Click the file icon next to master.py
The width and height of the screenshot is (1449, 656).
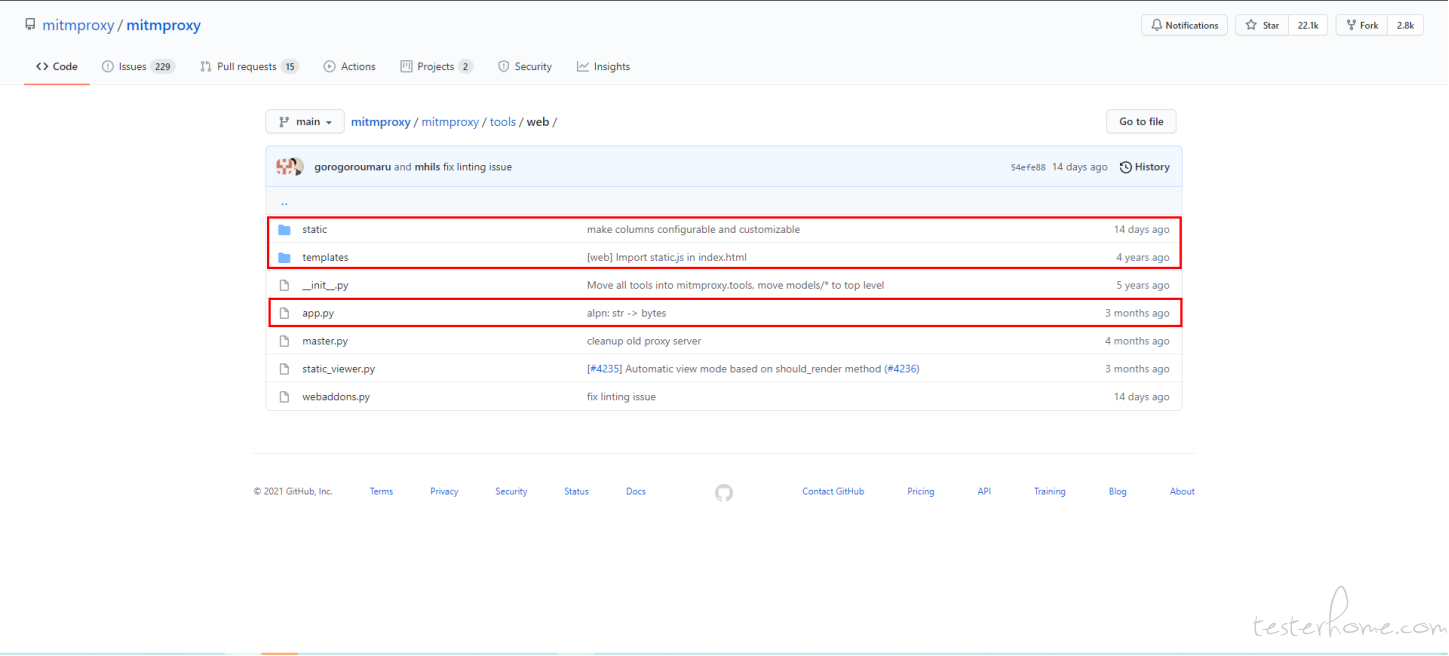(x=284, y=342)
